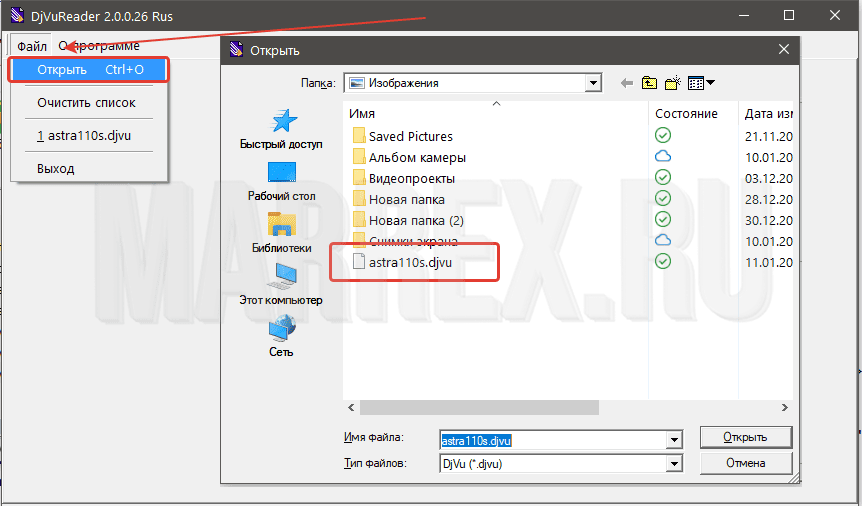Create new folder via toolbar icon

coord(673,83)
